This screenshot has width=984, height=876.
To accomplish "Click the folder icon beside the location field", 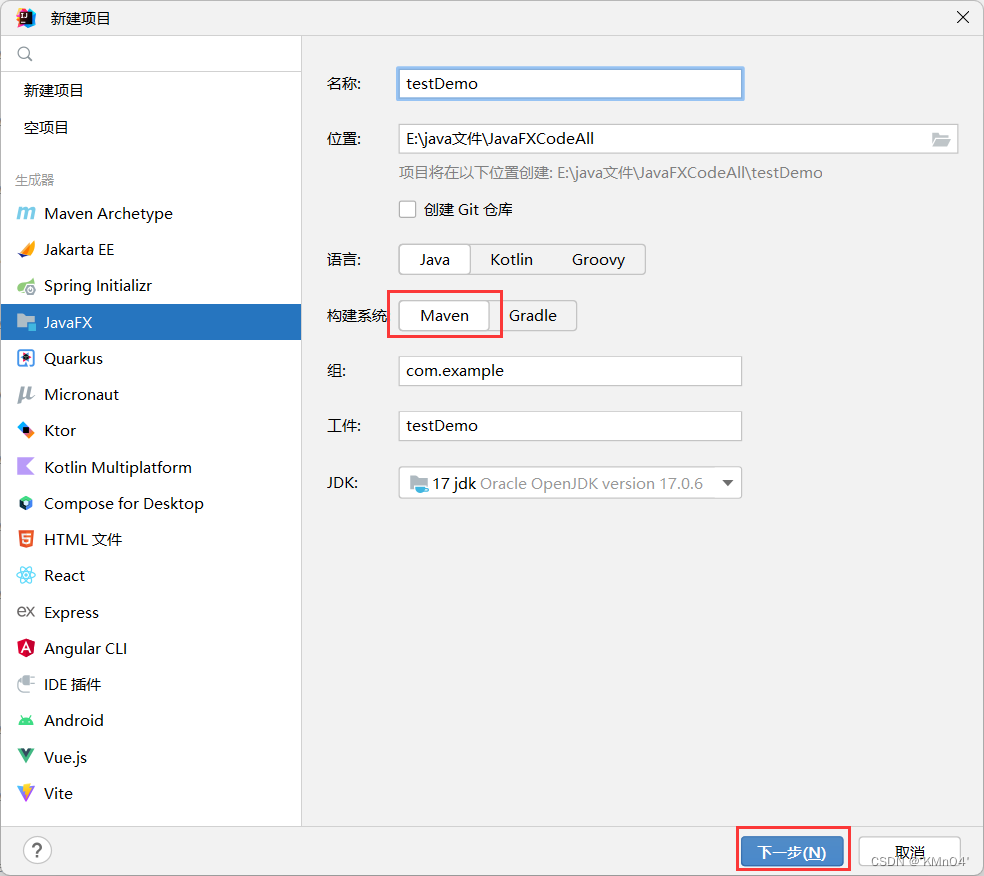I will [x=941, y=139].
